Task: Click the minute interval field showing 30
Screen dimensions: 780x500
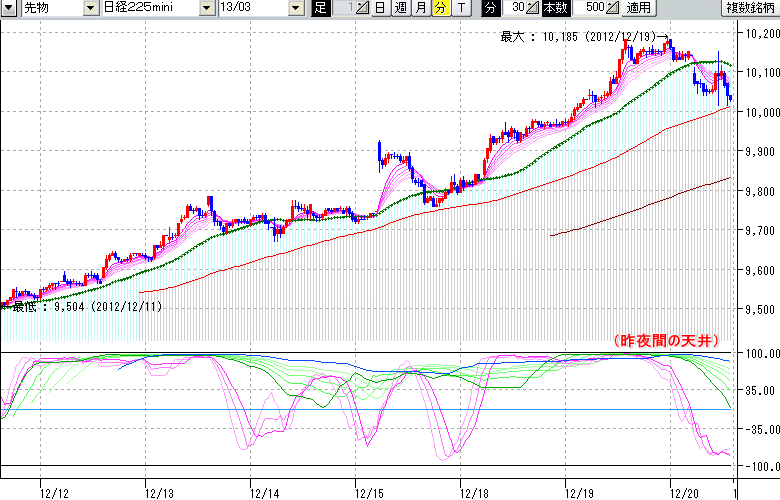Action: (516, 8)
